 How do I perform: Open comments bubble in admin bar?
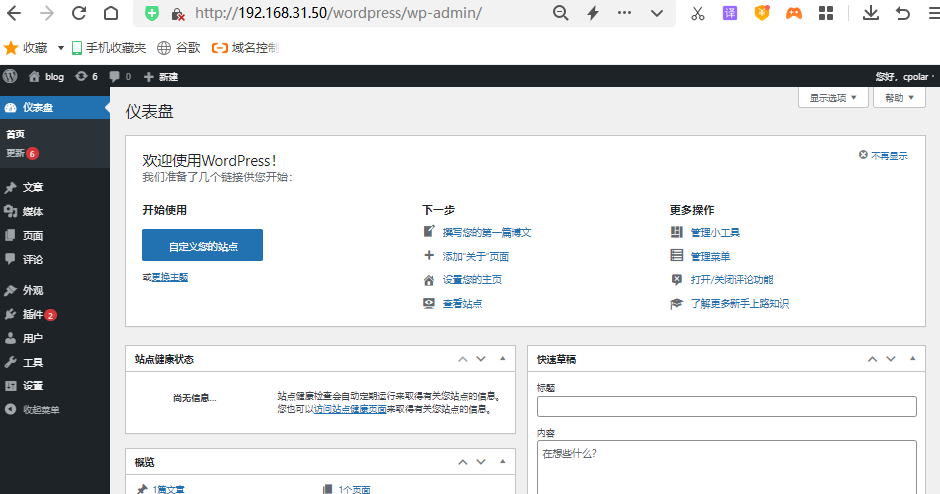pos(120,76)
